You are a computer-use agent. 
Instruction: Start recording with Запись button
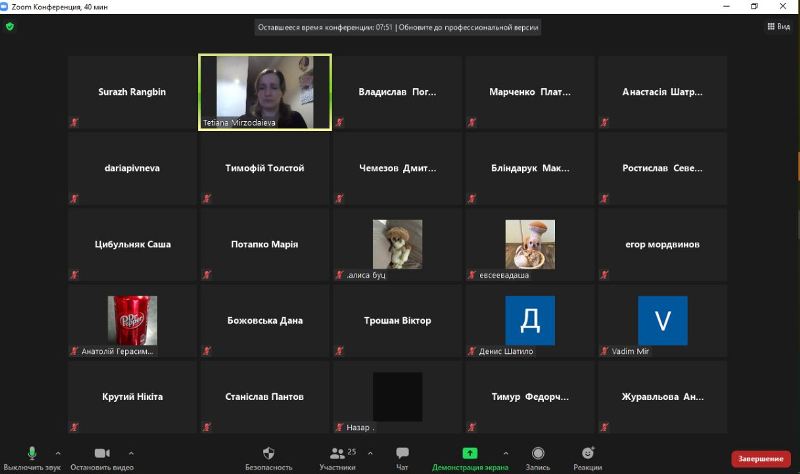pyautogui.click(x=538, y=454)
